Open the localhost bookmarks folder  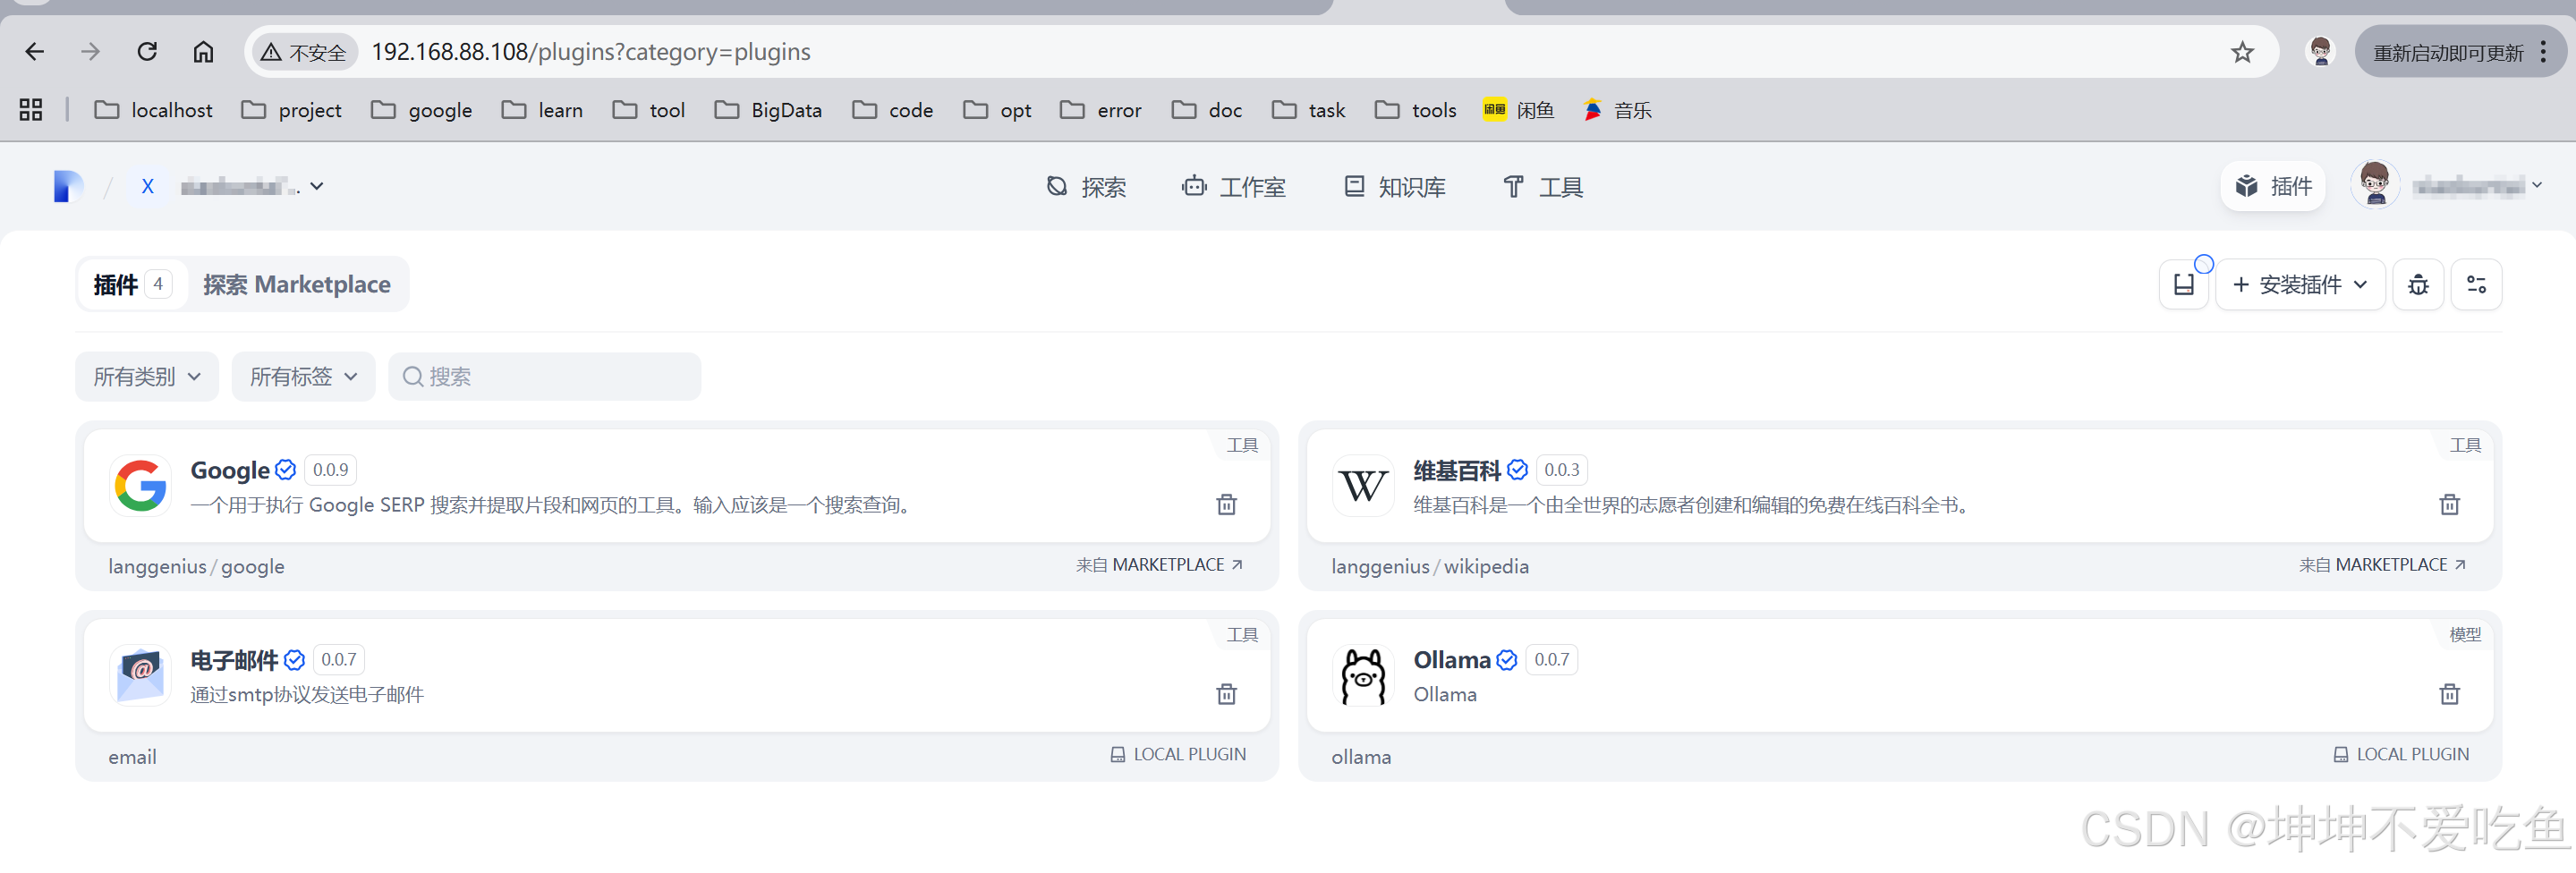[153, 110]
